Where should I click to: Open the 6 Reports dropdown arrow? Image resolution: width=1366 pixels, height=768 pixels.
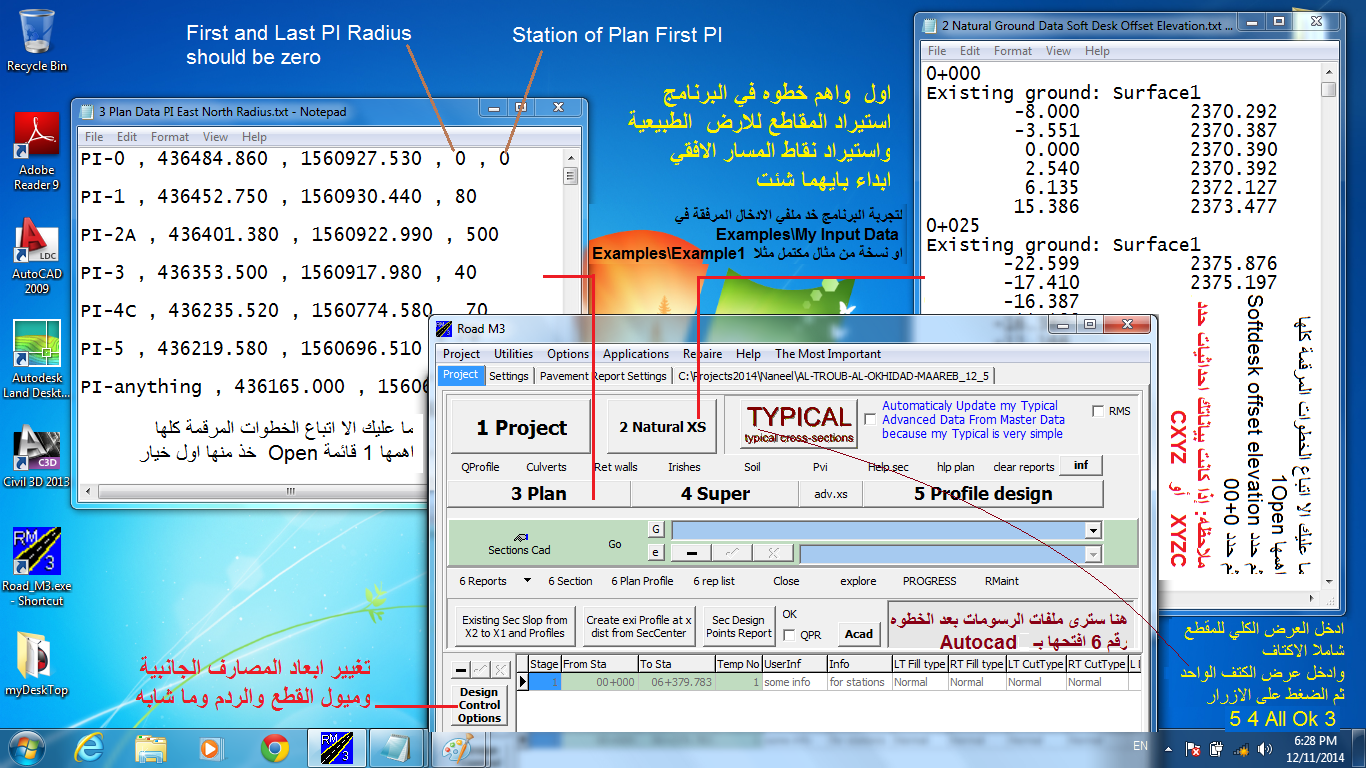(527, 581)
